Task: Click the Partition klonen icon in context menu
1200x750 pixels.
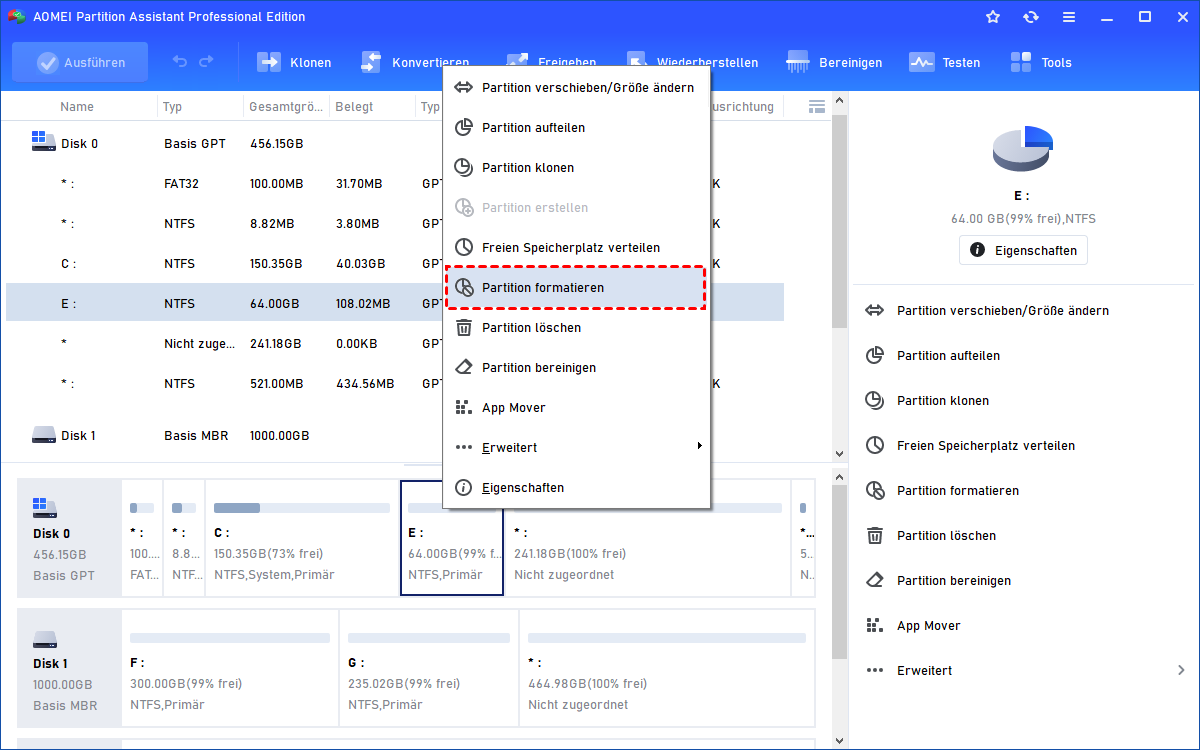Action: tap(464, 168)
